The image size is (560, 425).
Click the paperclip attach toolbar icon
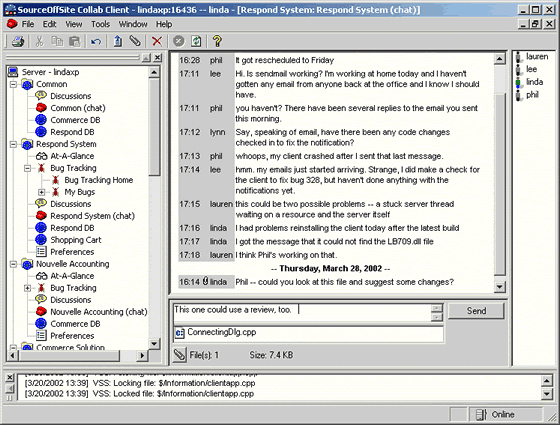click(x=135, y=41)
